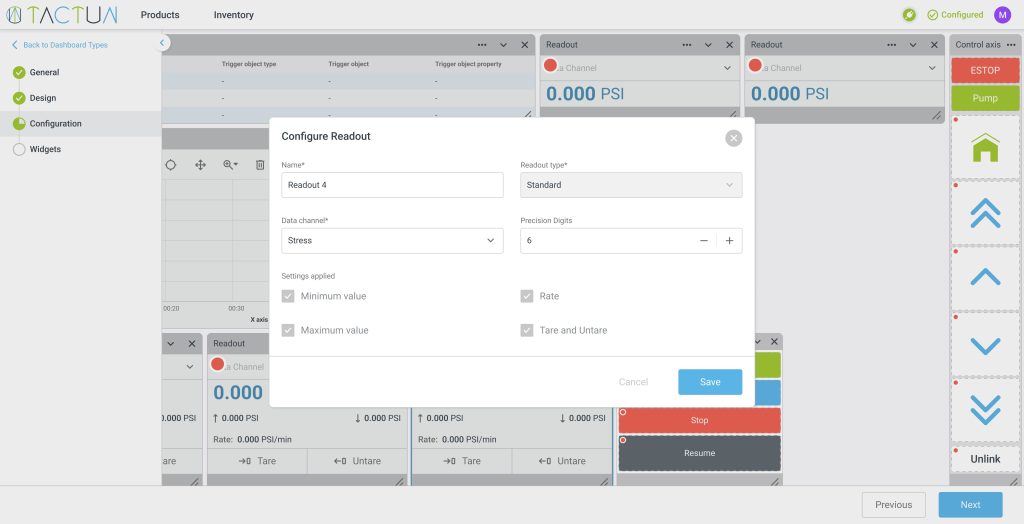
Task: Open the Products menu
Action: [160, 14]
